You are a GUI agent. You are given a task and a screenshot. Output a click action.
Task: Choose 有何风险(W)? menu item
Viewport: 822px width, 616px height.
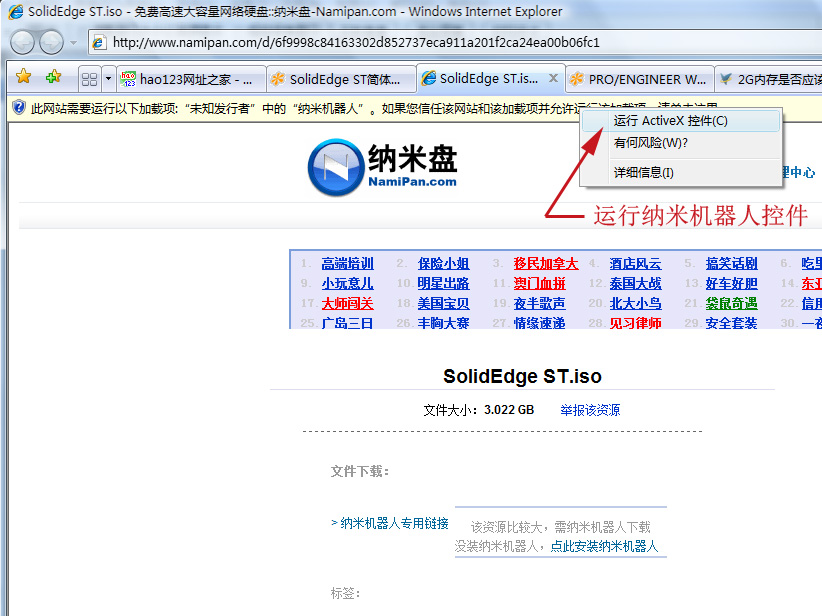680,143
